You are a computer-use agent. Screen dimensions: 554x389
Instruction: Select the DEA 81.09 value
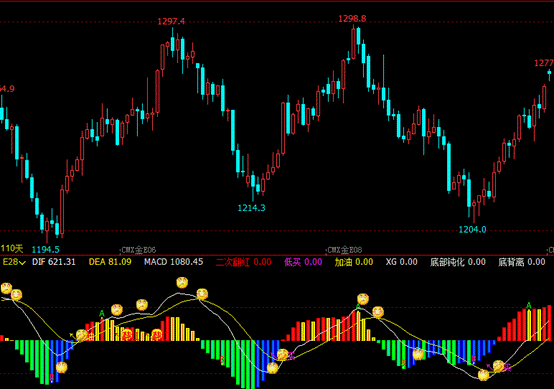tap(110, 262)
